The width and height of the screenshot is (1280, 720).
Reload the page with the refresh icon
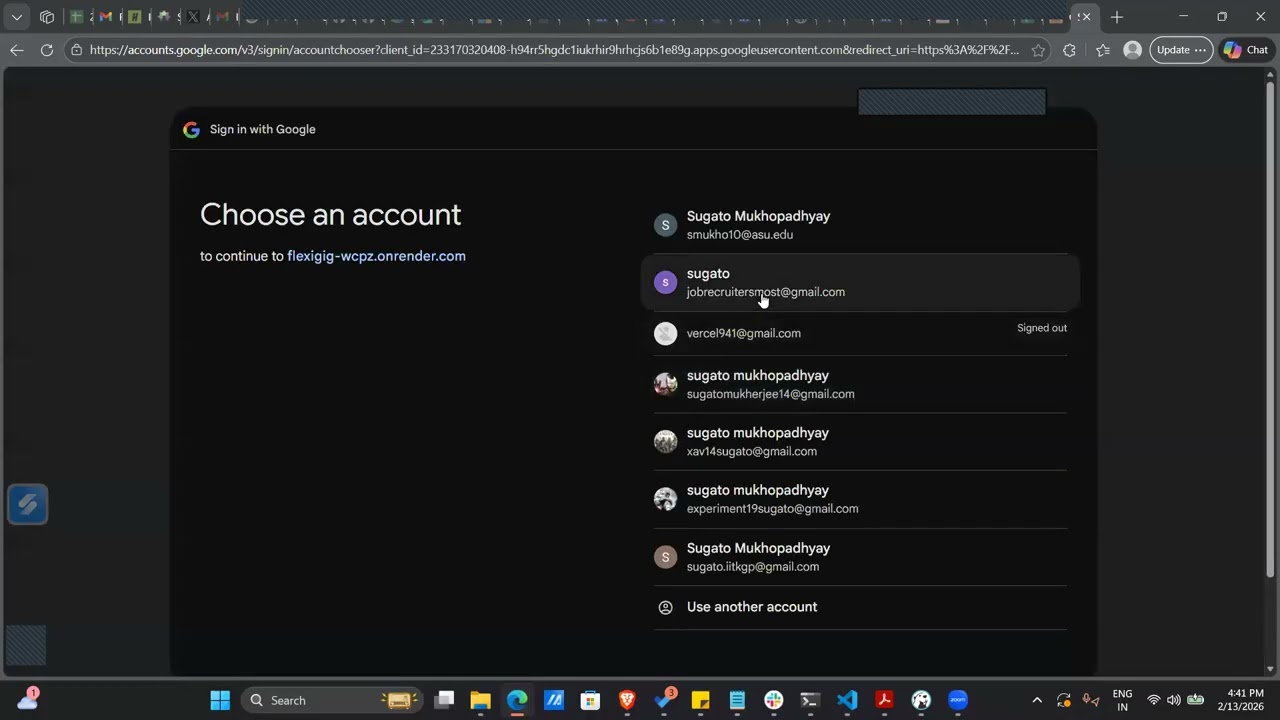(47, 50)
